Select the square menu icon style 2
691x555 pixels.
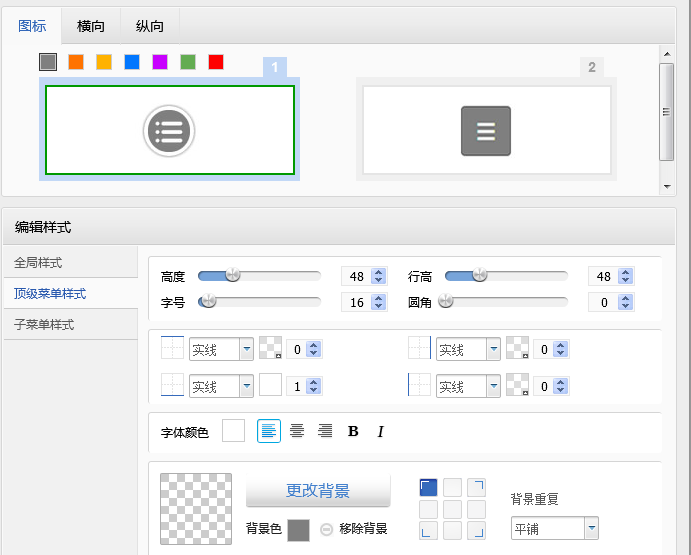coord(486,130)
